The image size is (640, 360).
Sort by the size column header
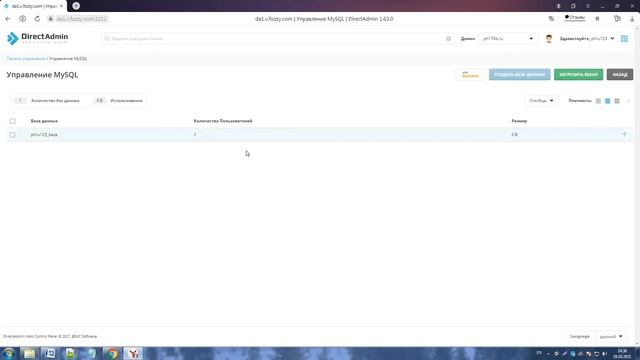[x=519, y=121]
